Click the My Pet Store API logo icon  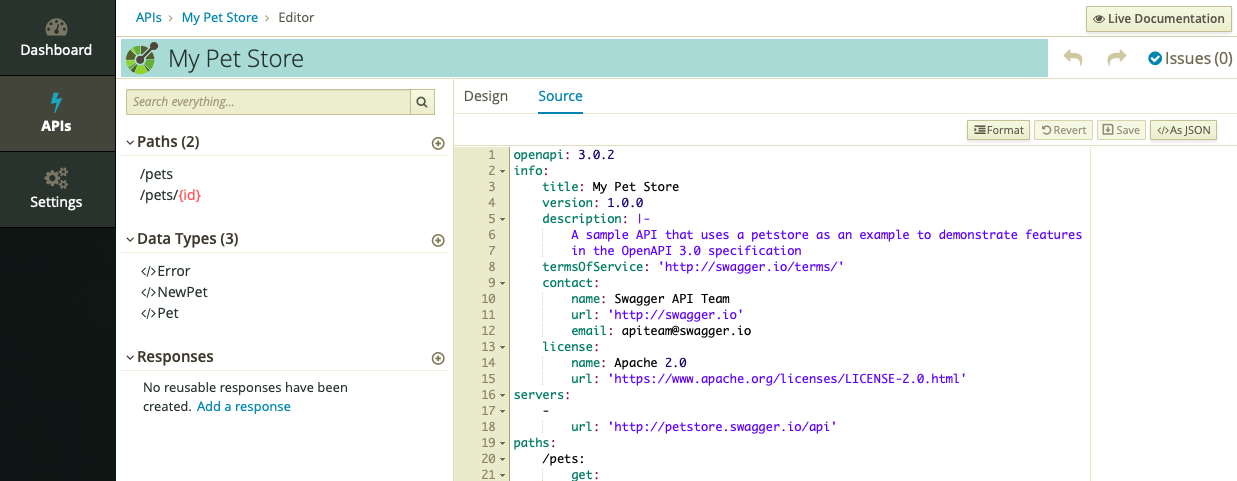click(x=141, y=59)
